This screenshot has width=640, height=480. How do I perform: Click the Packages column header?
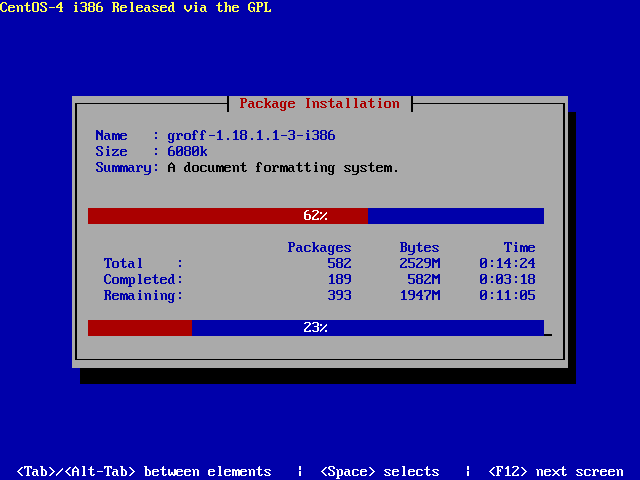click(319, 247)
